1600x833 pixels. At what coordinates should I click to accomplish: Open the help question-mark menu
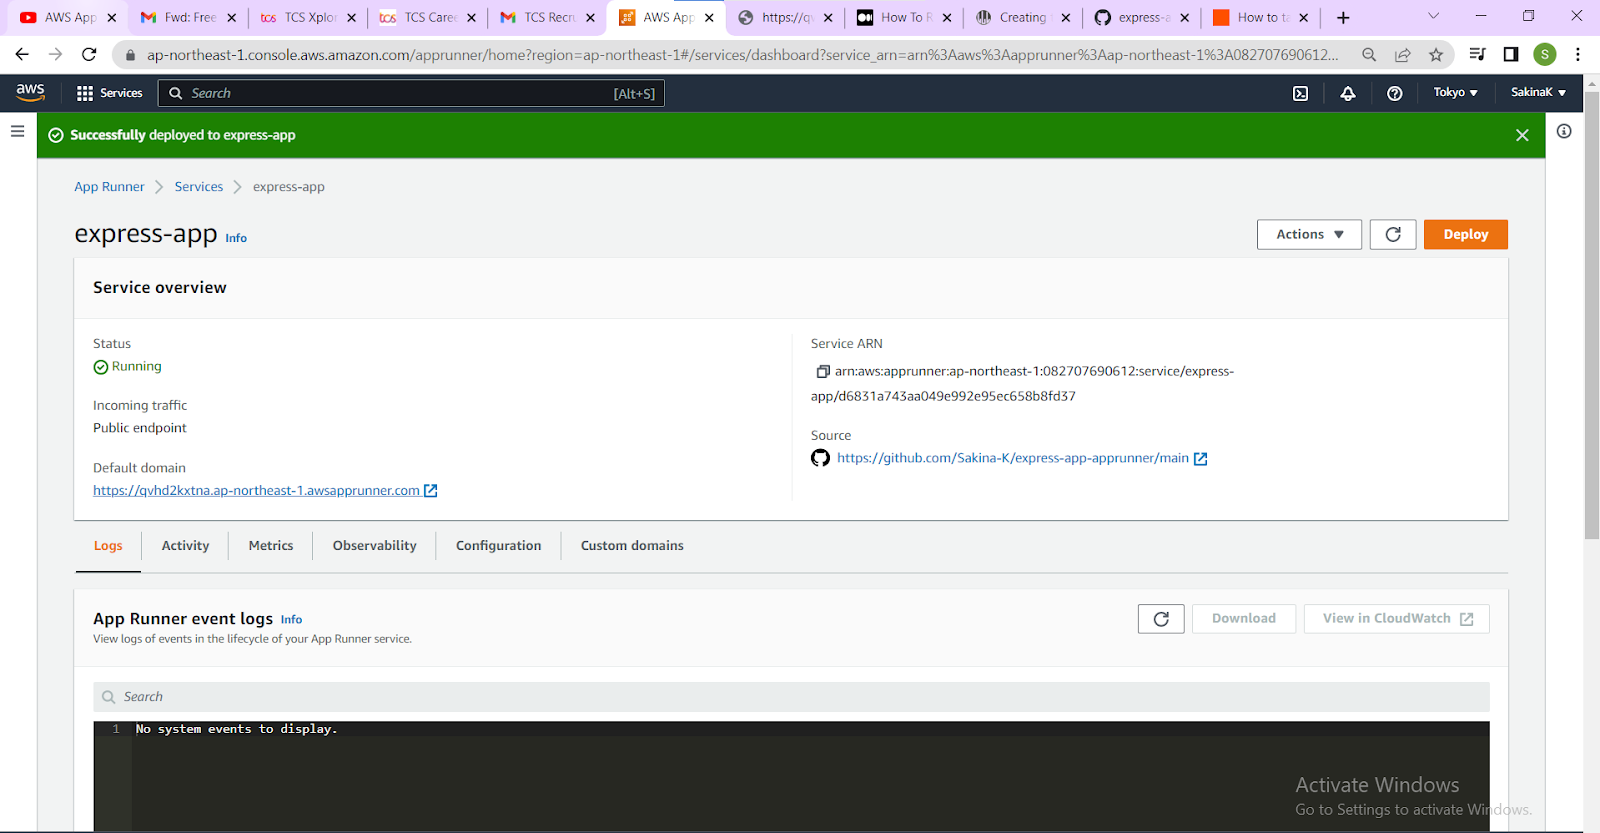pos(1395,93)
